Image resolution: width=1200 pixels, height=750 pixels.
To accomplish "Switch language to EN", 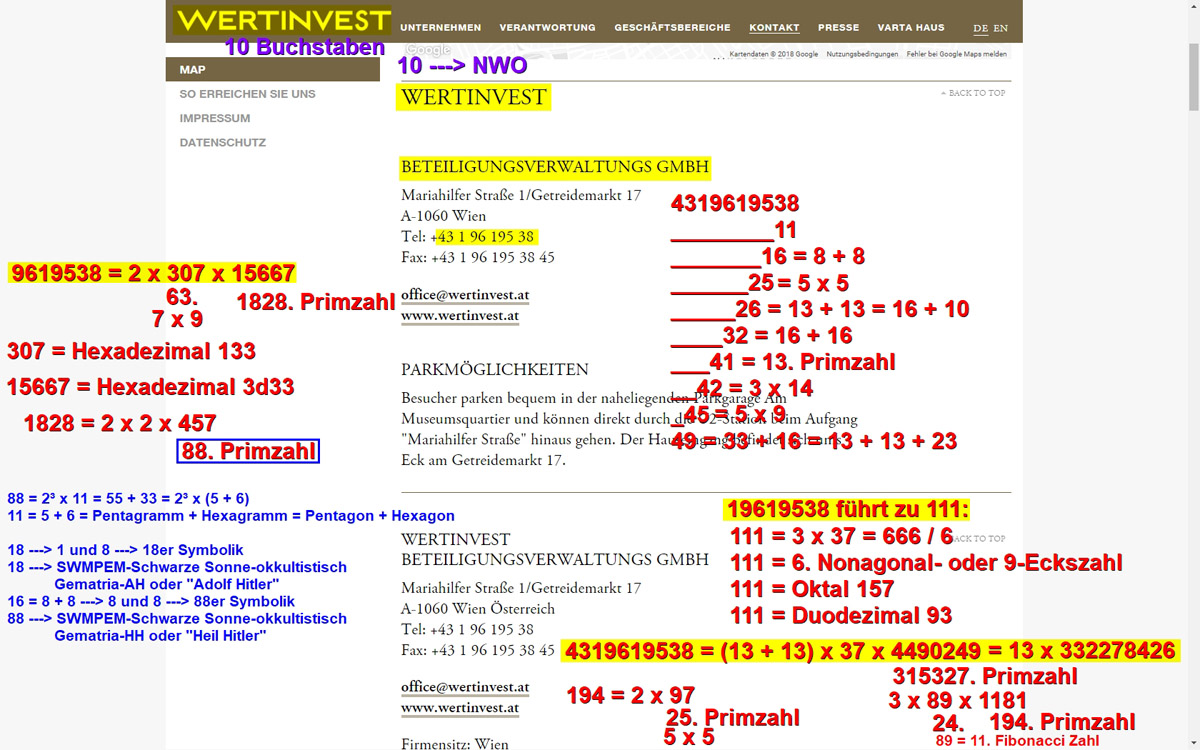I will tap(1000, 29).
